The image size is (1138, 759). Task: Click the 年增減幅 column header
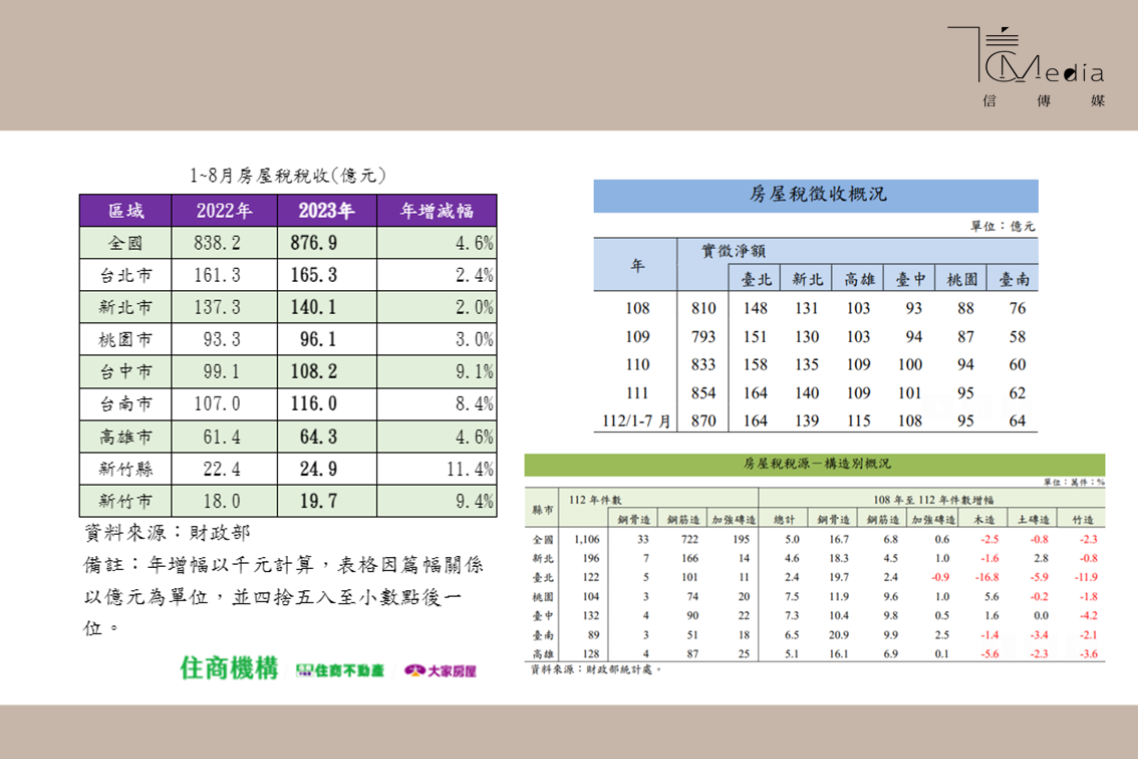(435, 211)
